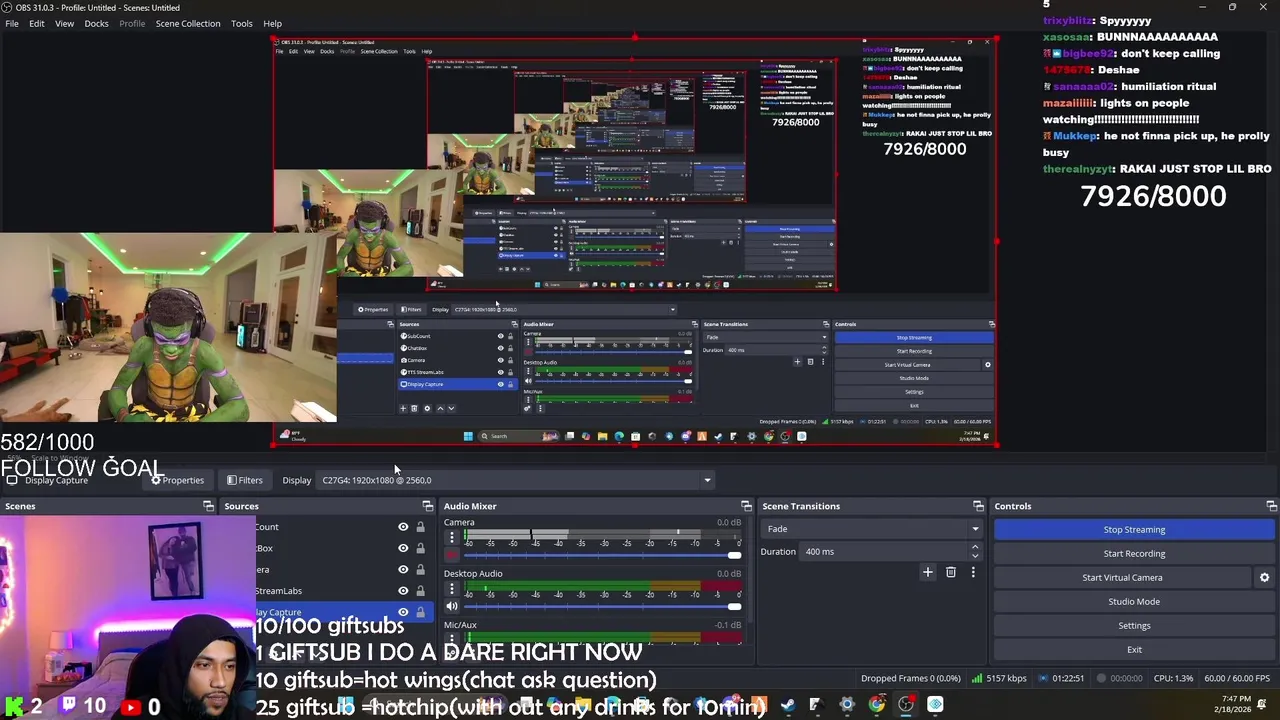Click Start Virtual Camera button
1280x720 pixels.
click(1122, 577)
